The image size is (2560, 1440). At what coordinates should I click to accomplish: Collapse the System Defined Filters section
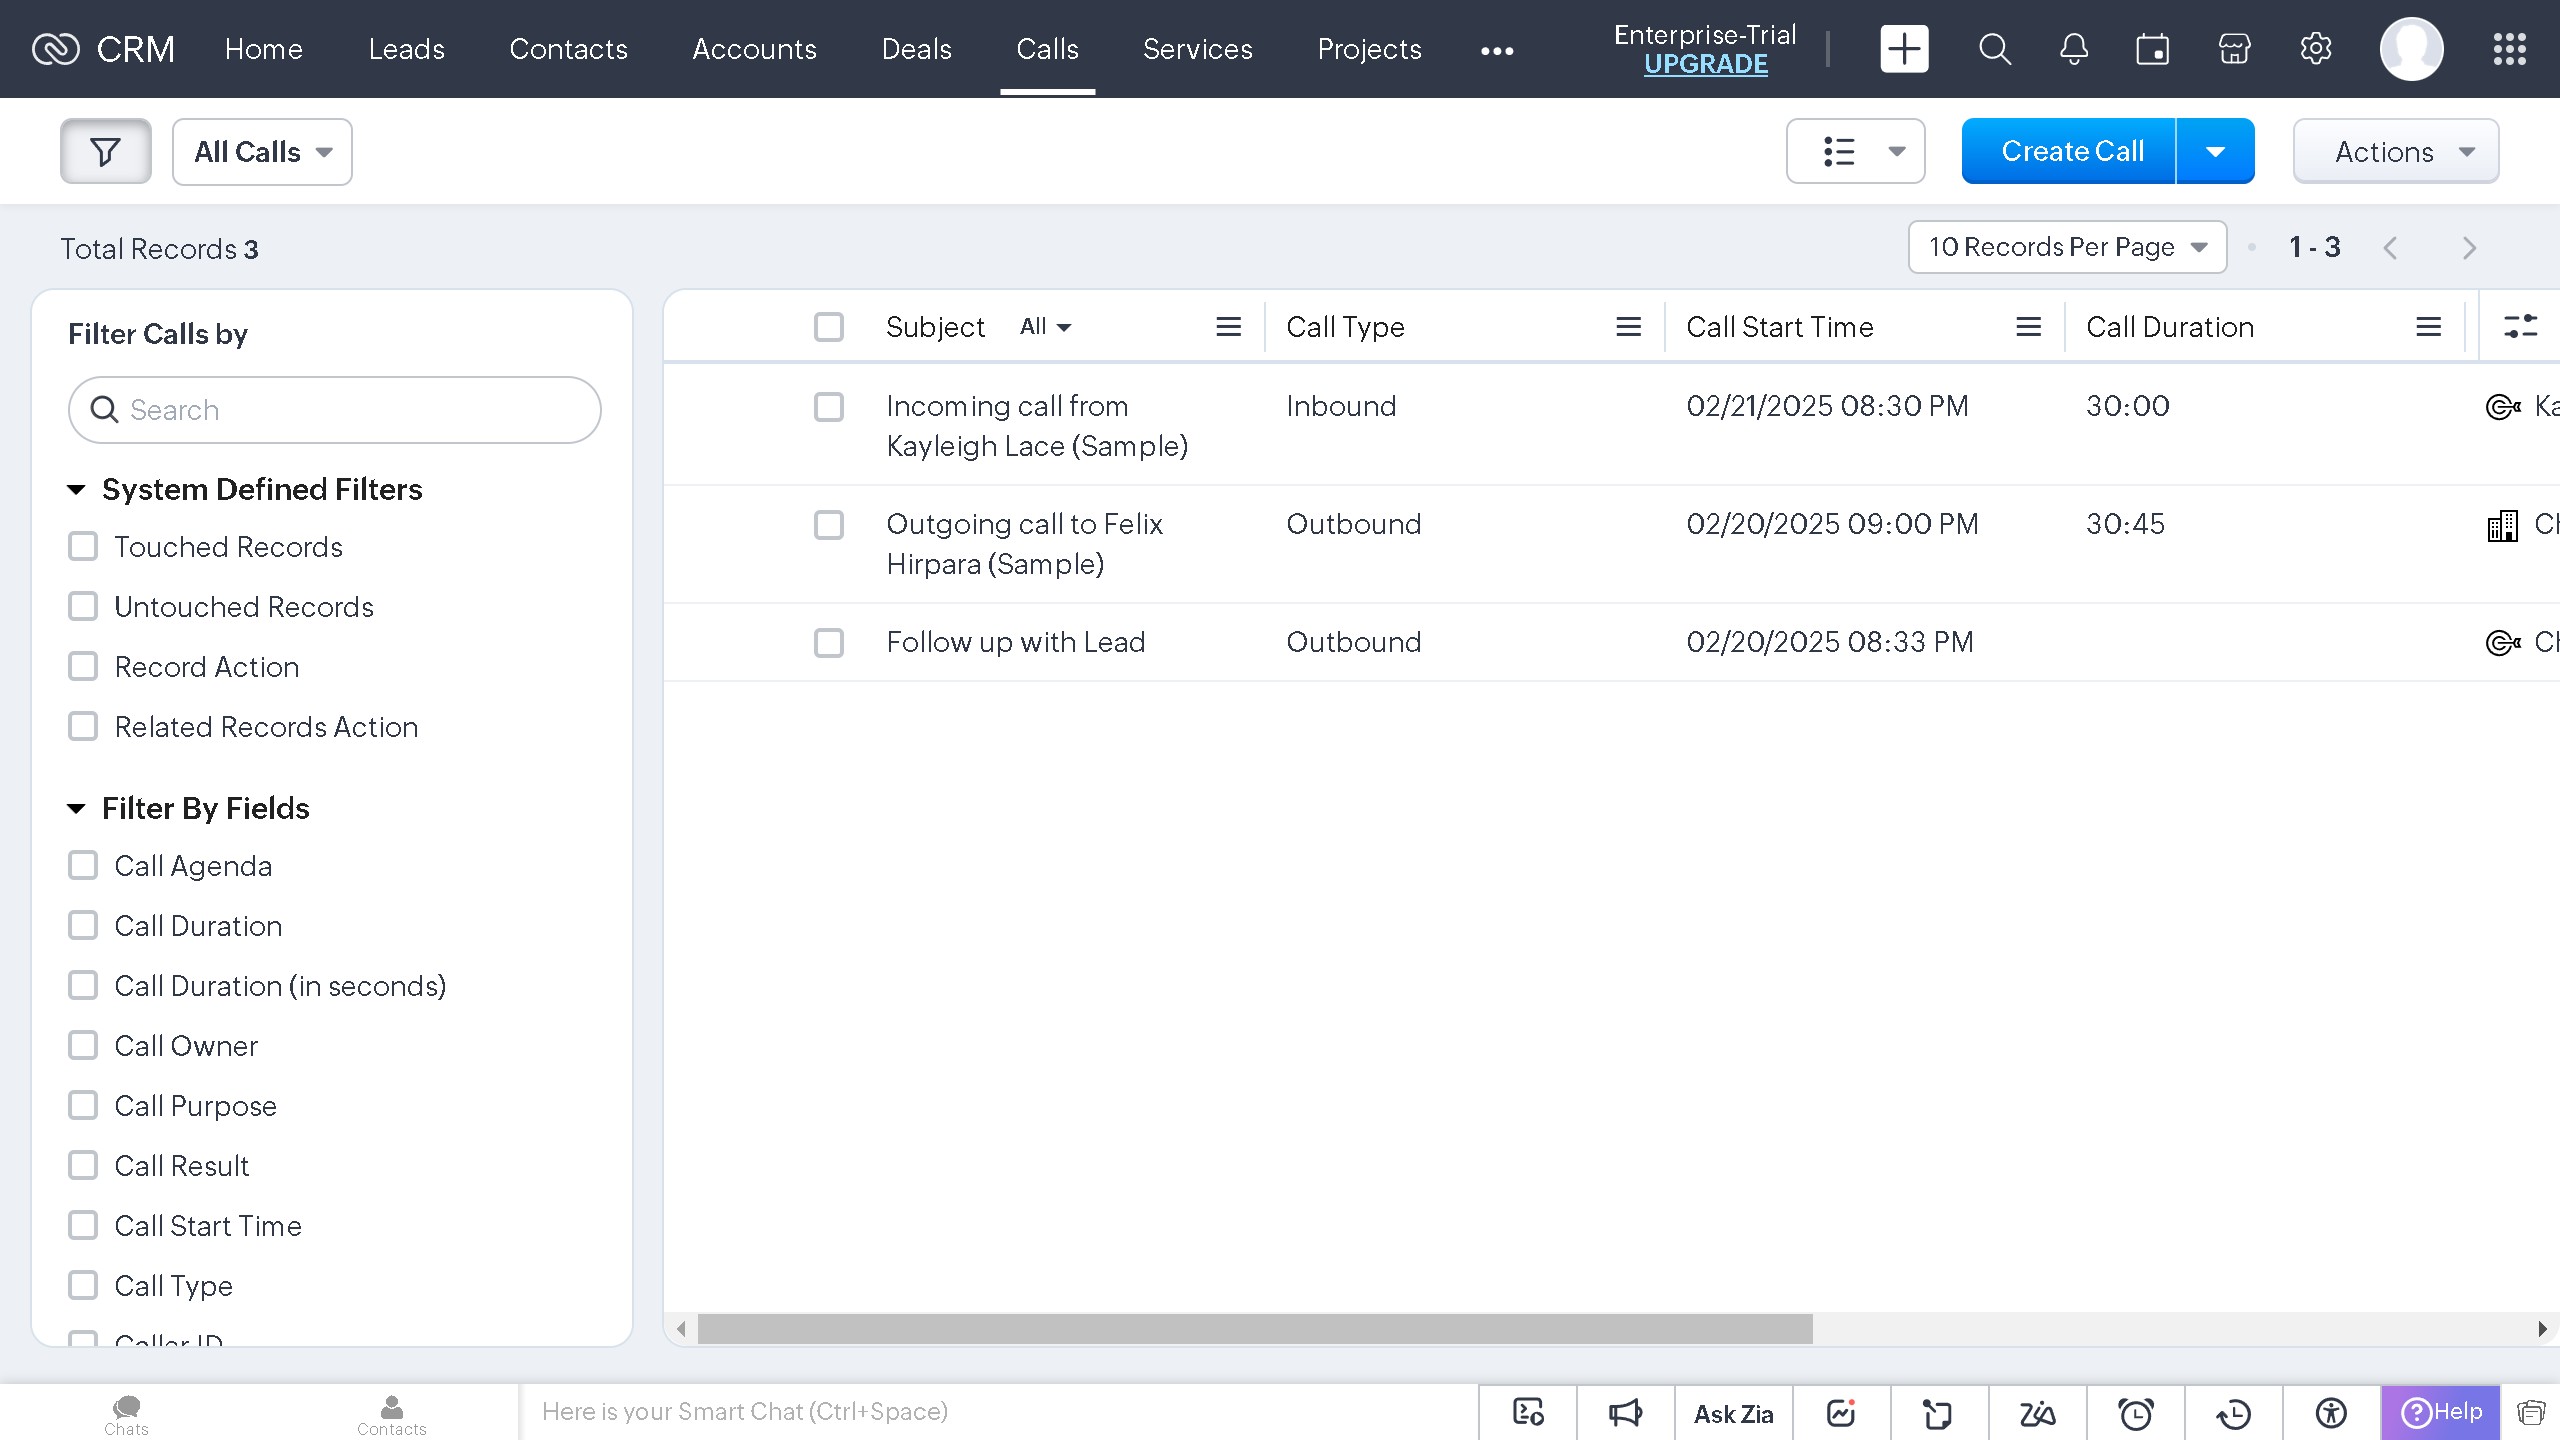point(76,490)
